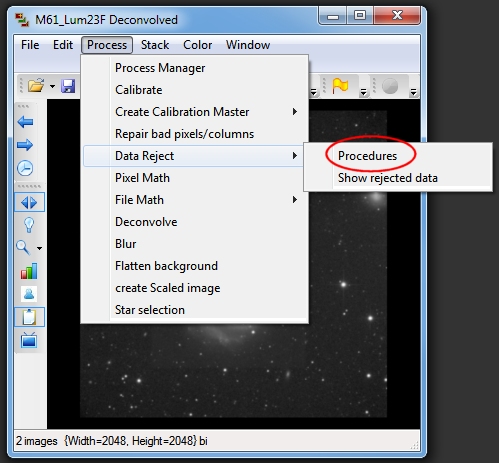Open the Stack menu
The image size is (499, 463).
[x=155, y=45]
